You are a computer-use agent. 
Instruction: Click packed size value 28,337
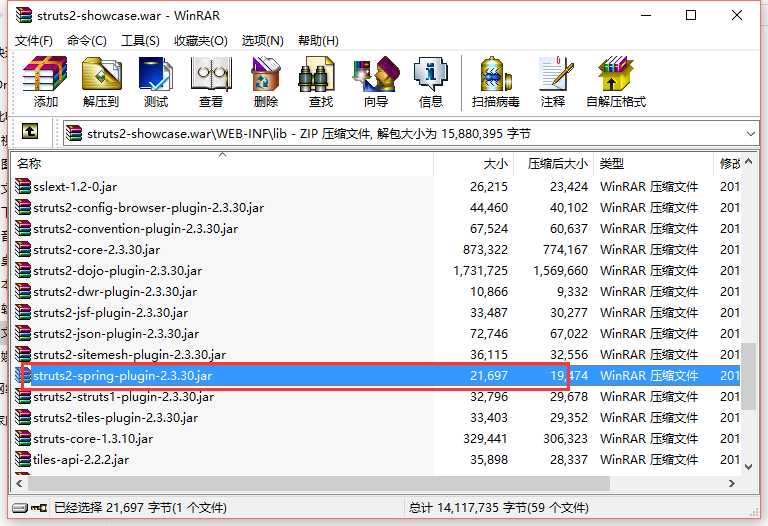coord(569,460)
